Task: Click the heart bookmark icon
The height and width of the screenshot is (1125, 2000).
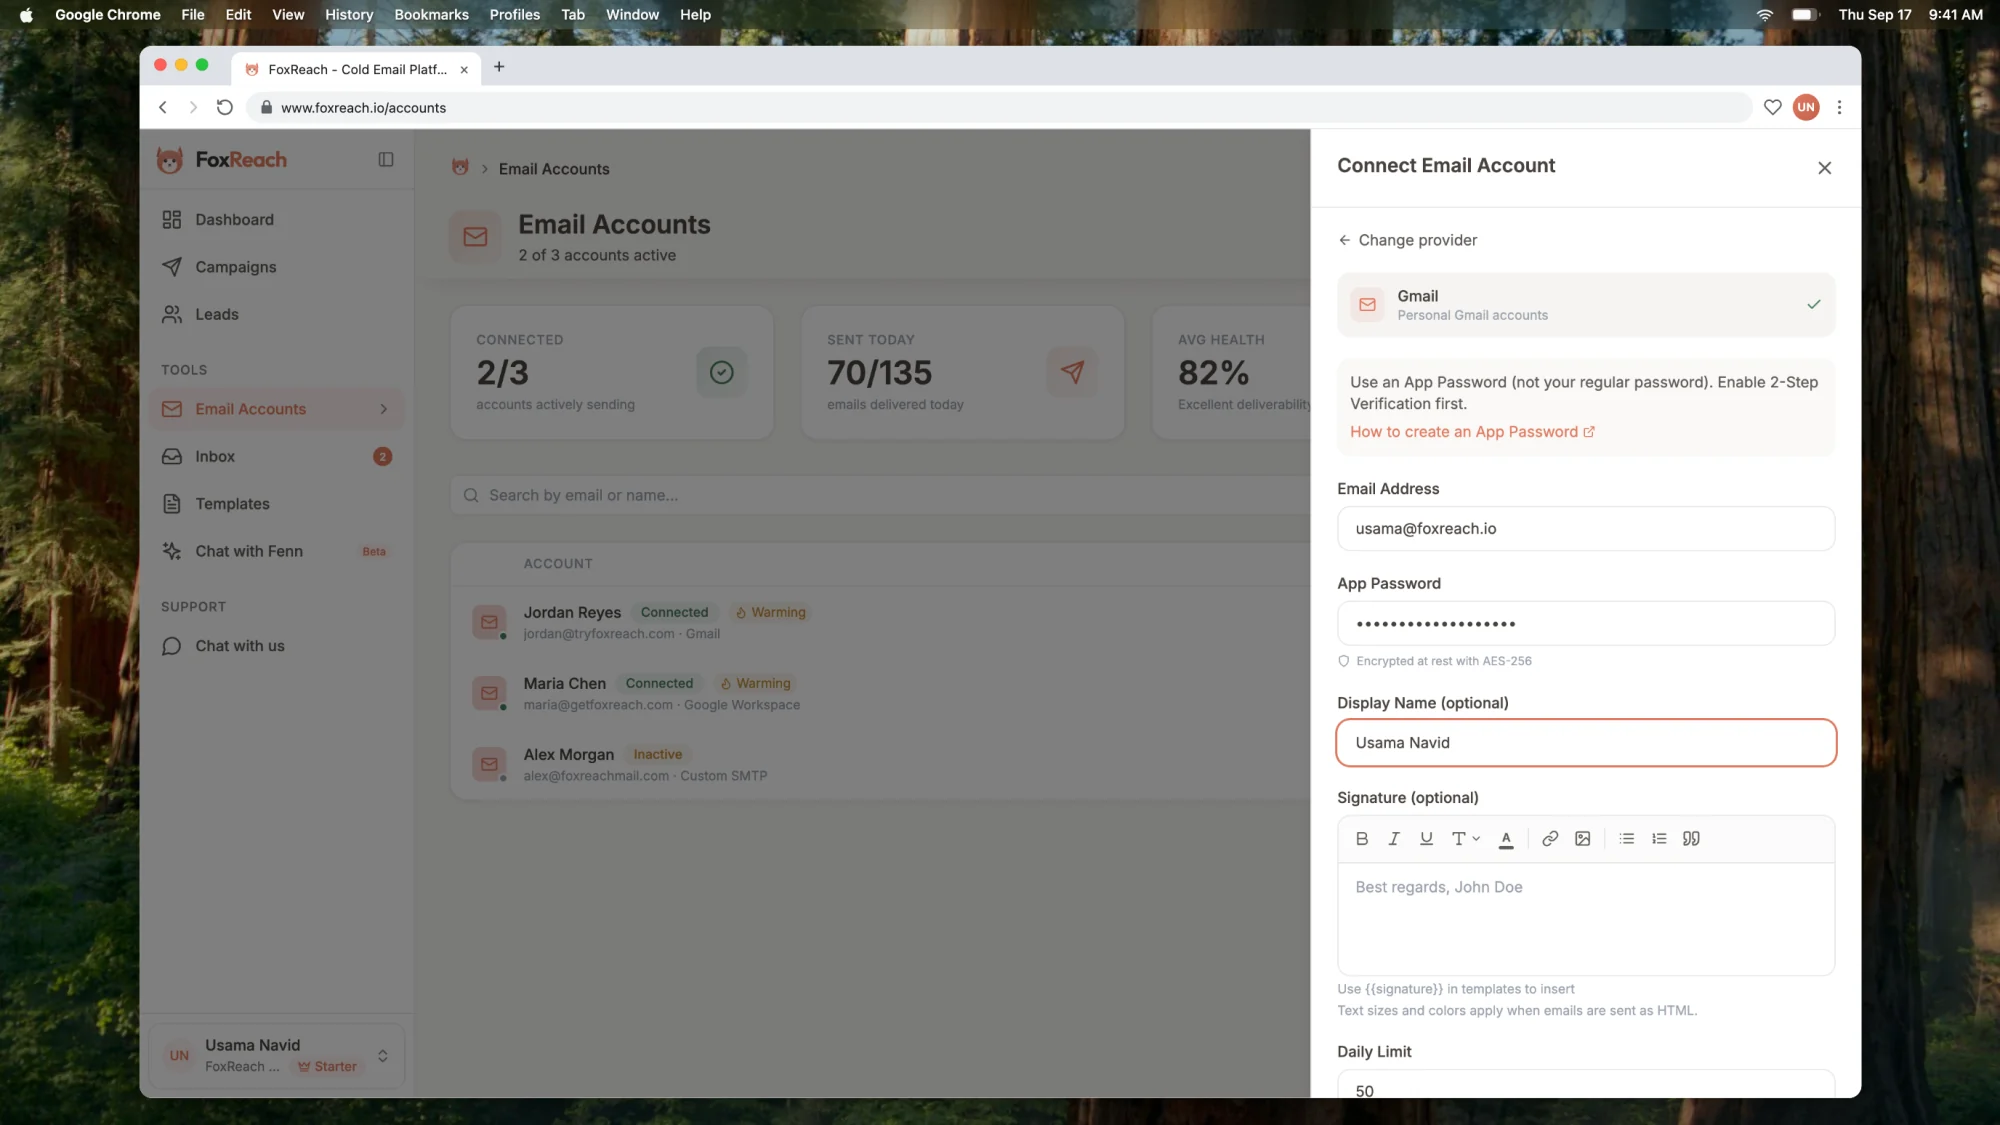Action: coord(1772,107)
